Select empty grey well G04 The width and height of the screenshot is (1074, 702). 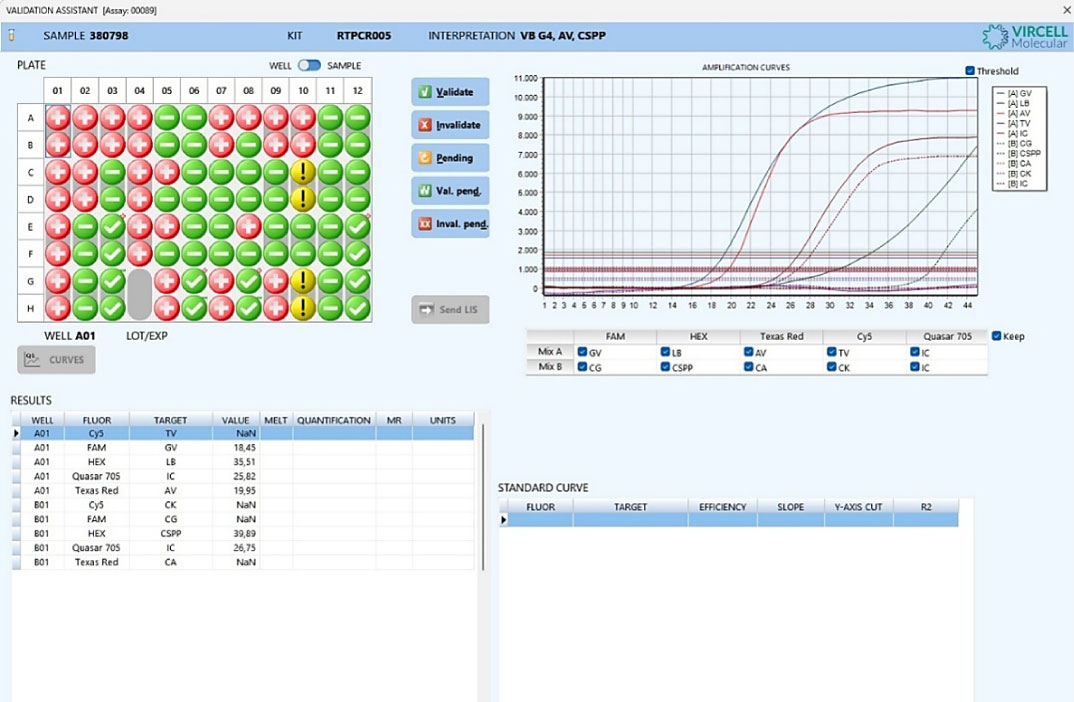click(139, 294)
